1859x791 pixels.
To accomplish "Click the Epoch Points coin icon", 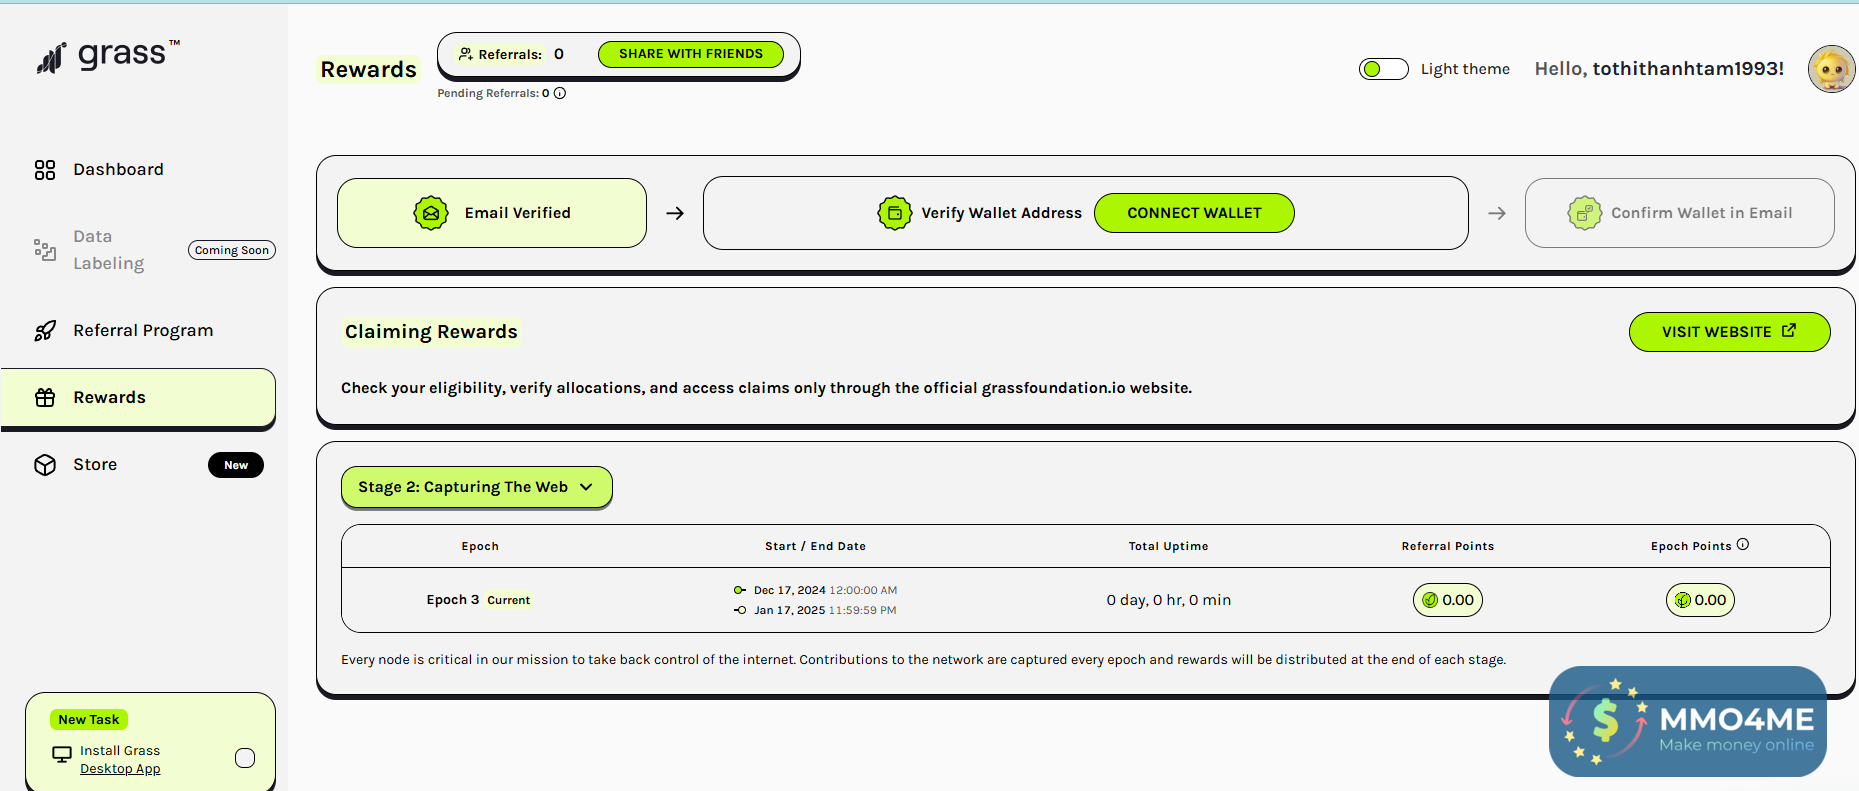I will [1683, 600].
